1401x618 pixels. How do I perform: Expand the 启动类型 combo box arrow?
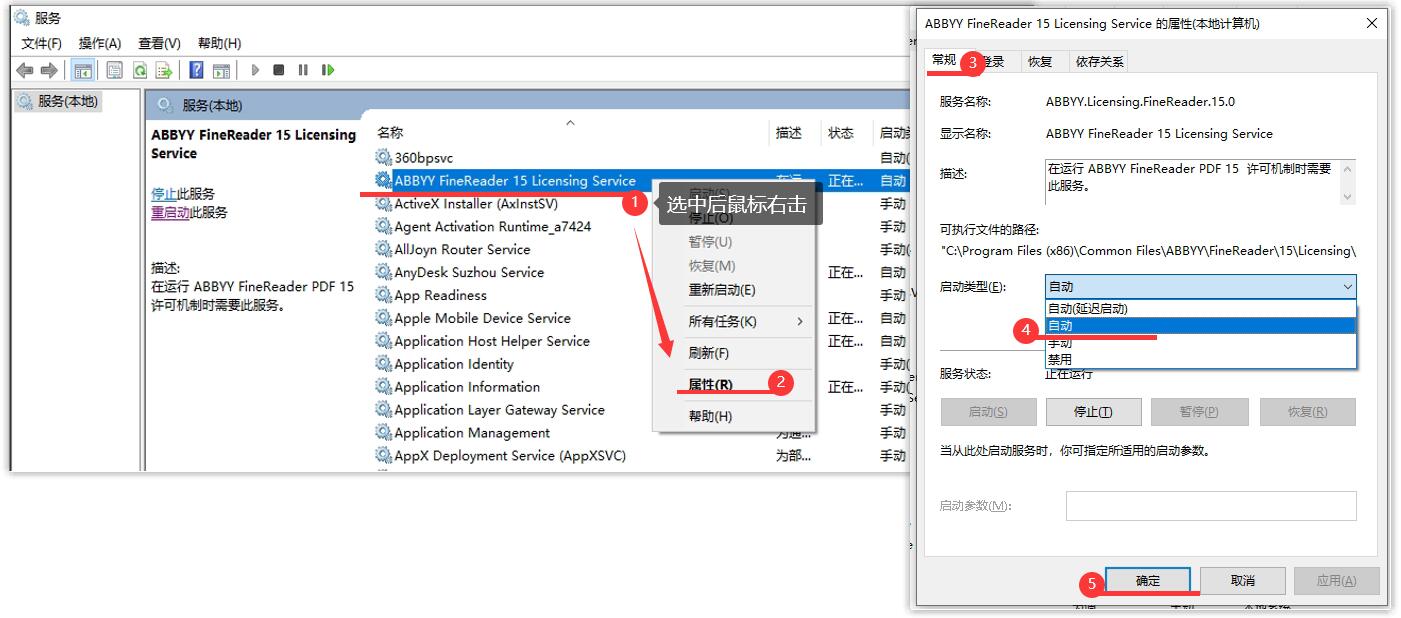[1346, 287]
